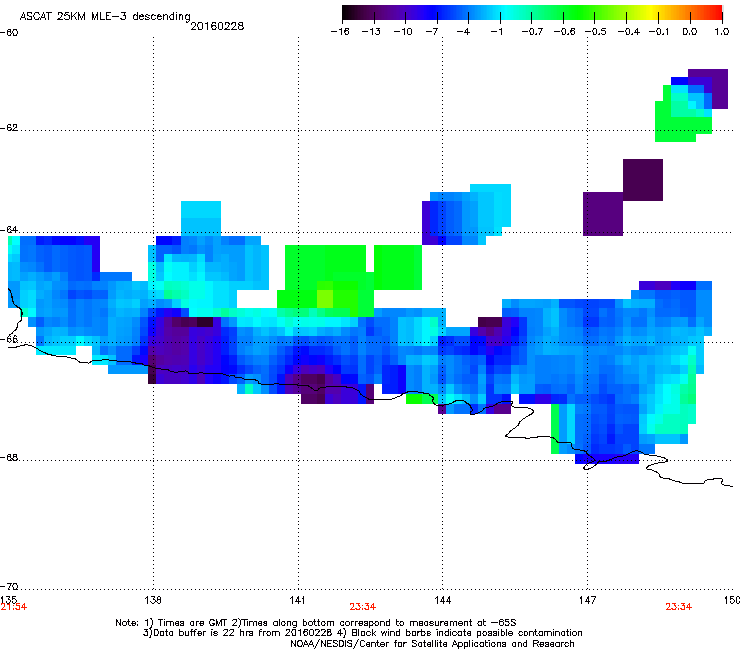Screen dimensions: 740x650
Task: Click the 0.0 label on the color scale
Action: tap(690, 32)
